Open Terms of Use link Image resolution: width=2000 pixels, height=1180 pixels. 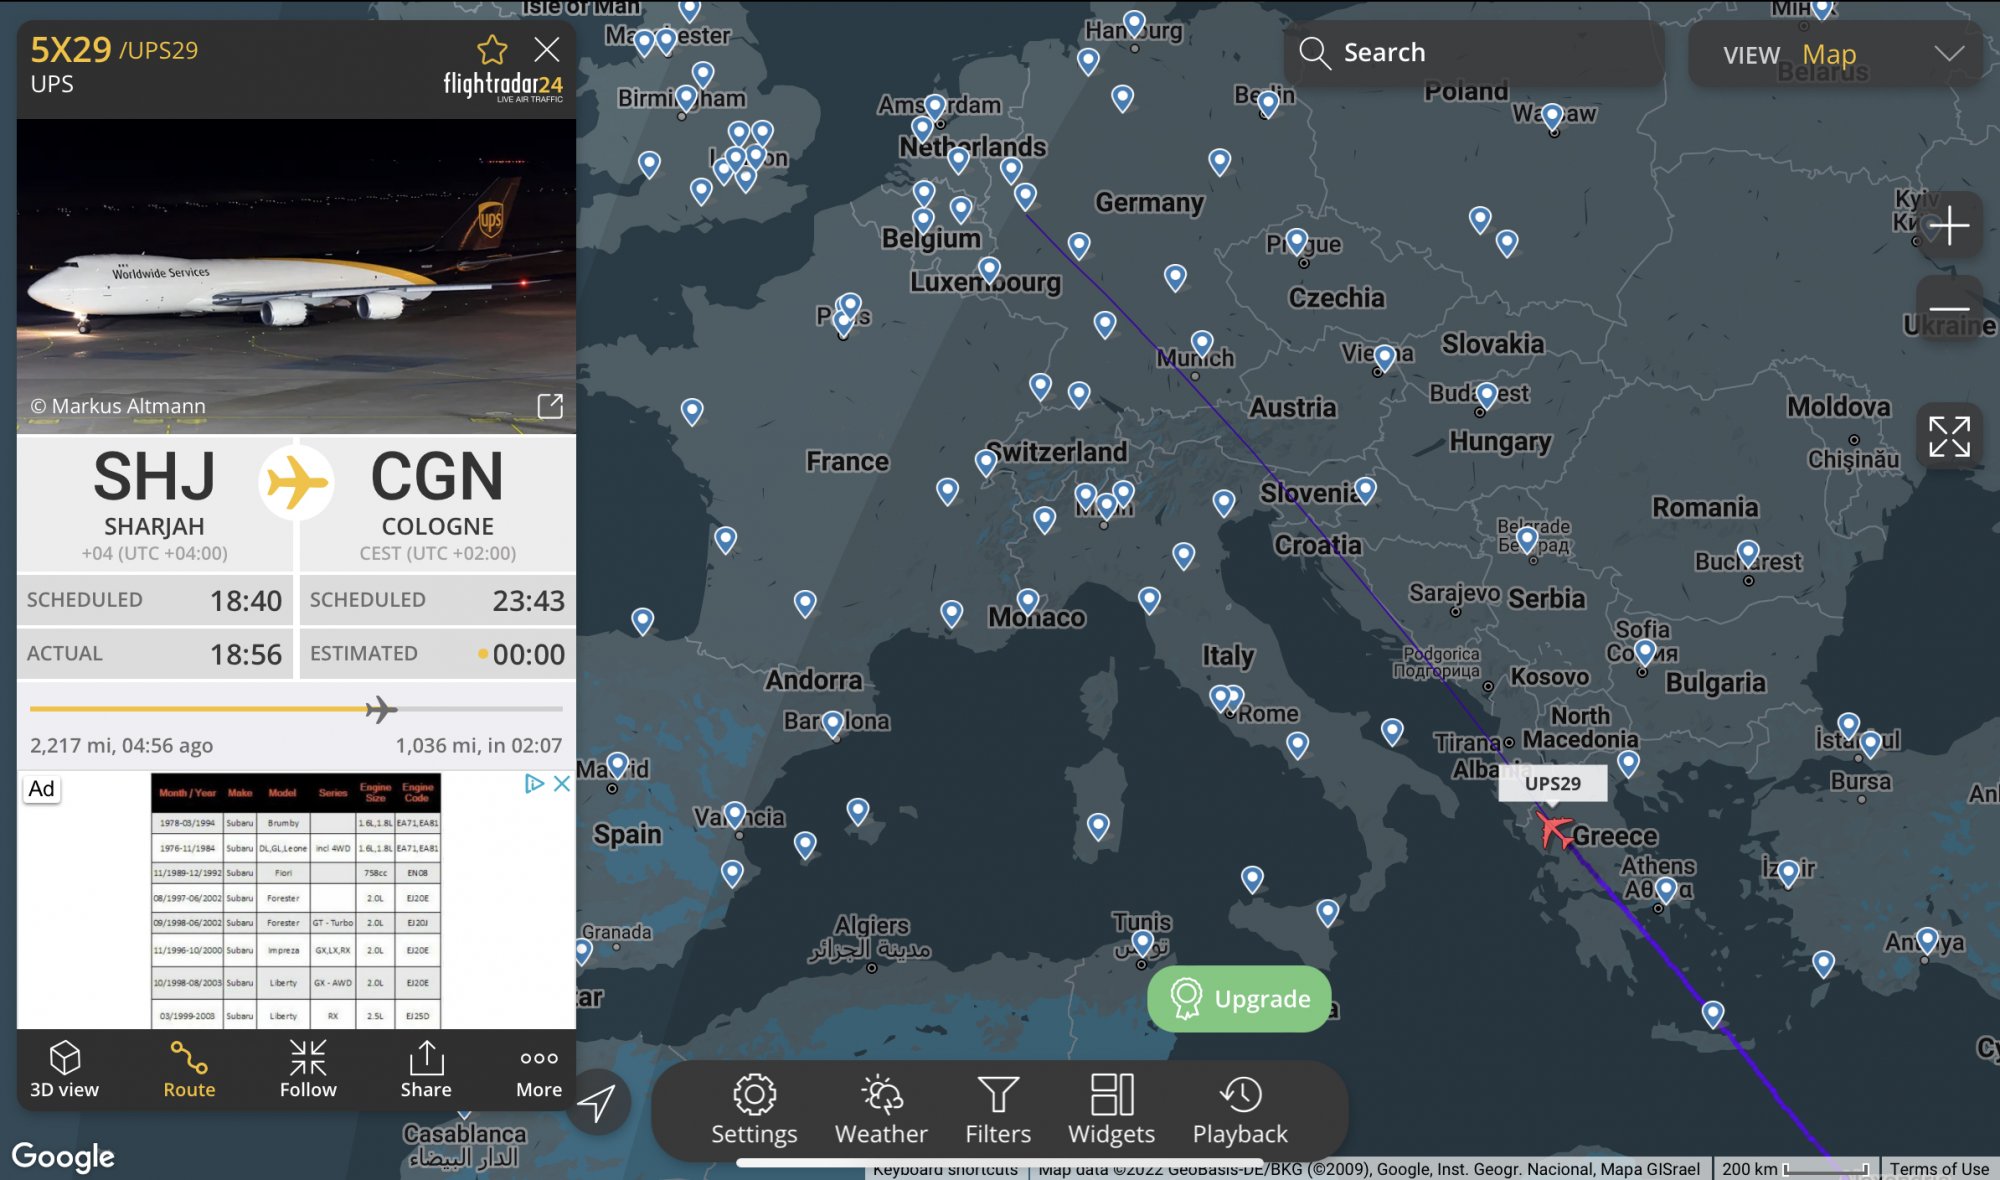[x=1939, y=1169]
